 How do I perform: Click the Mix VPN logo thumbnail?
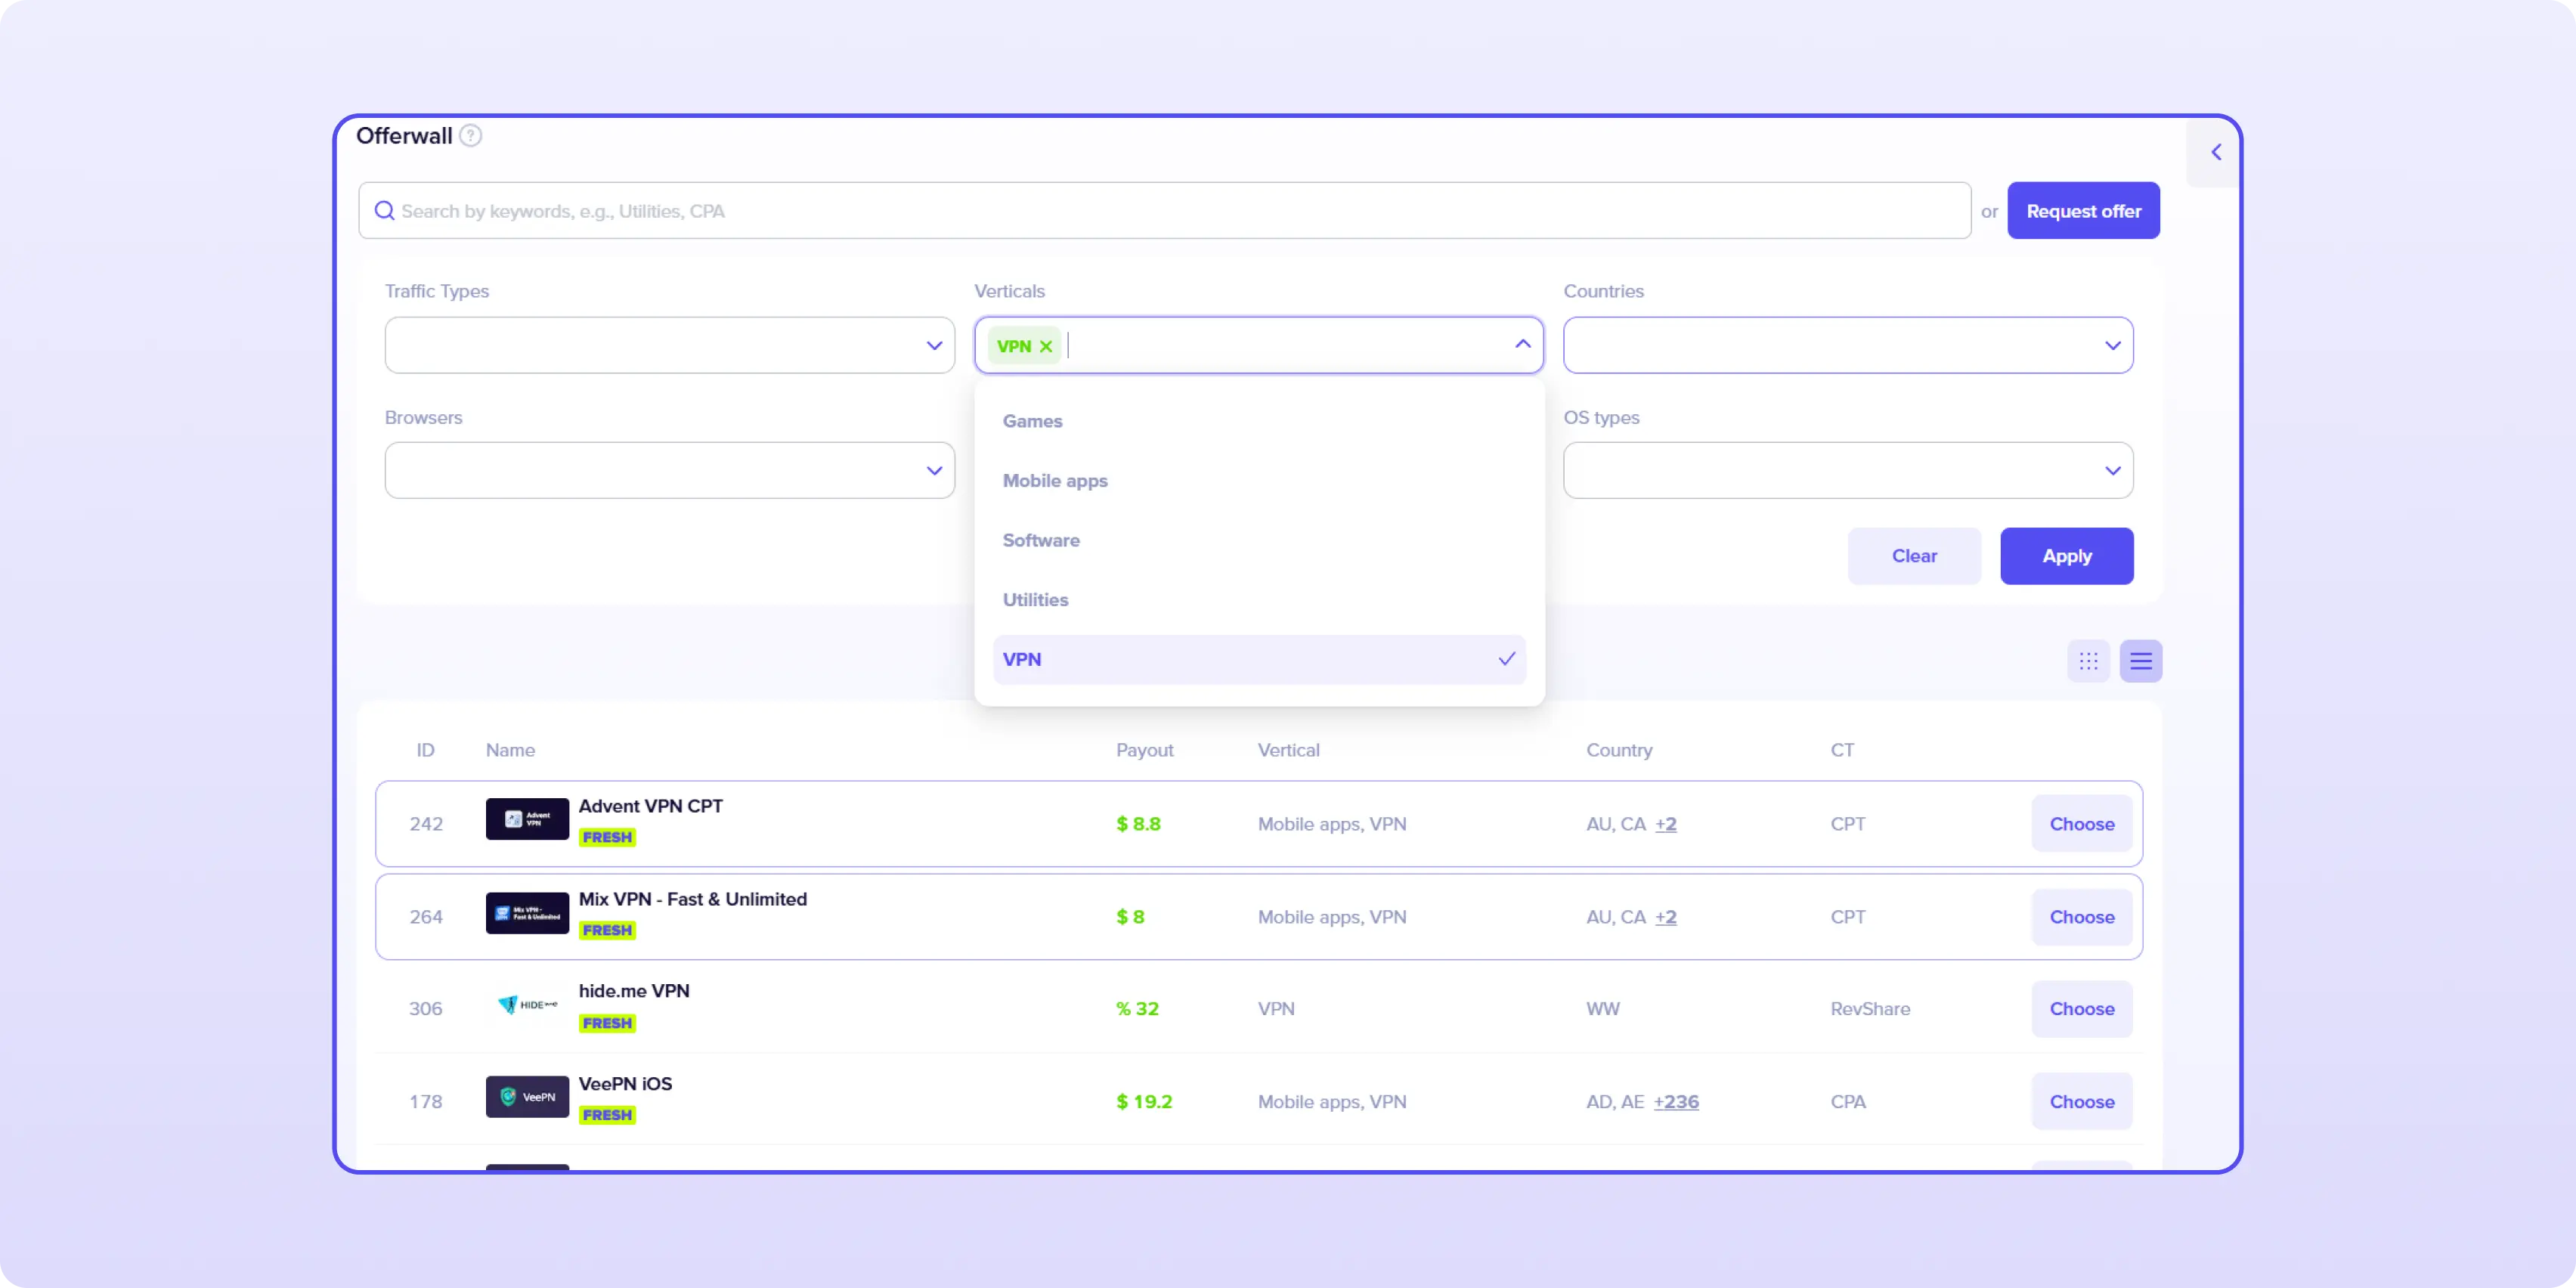[x=527, y=913]
